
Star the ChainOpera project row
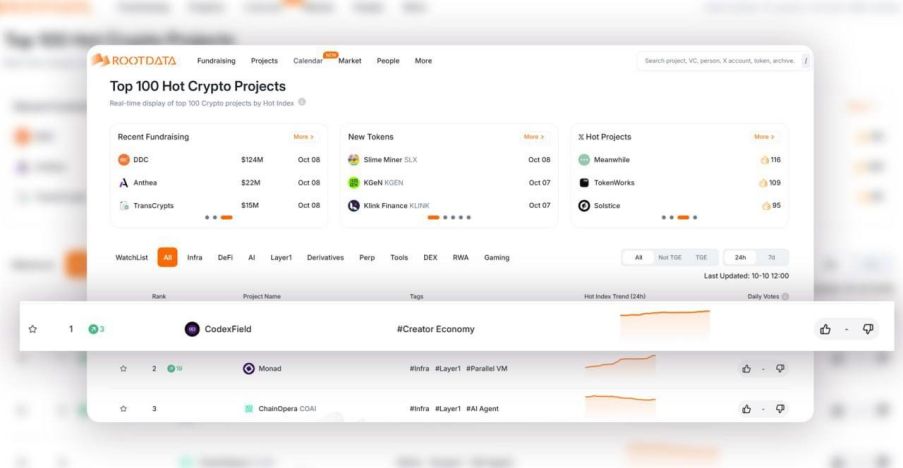pyautogui.click(x=123, y=409)
